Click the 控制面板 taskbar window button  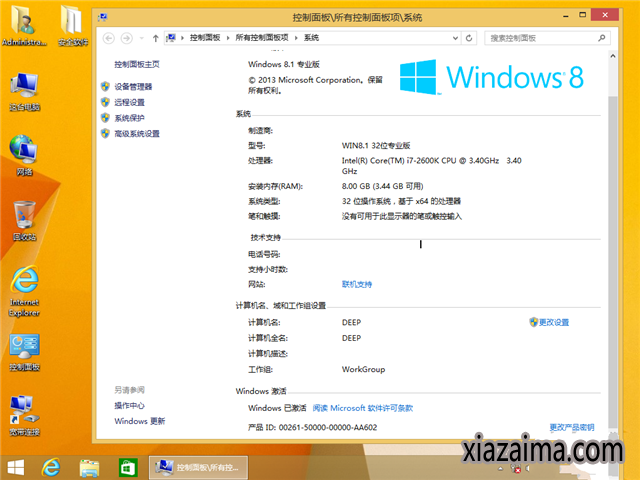coord(198,467)
